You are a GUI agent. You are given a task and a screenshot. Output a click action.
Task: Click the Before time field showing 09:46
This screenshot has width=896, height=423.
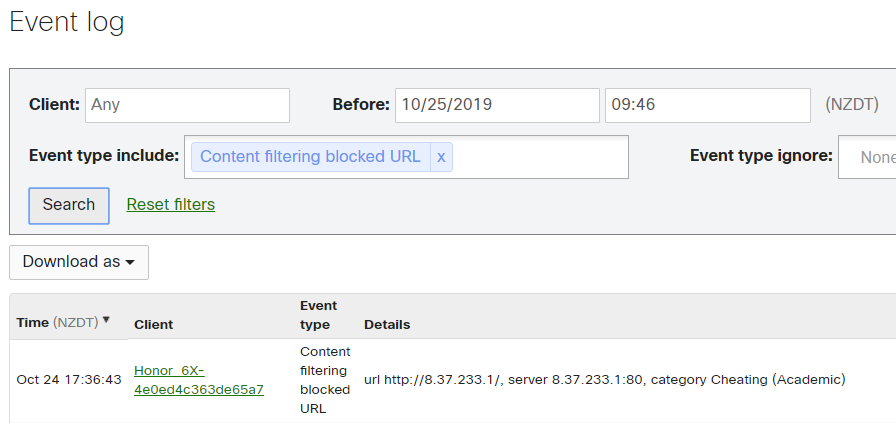point(707,105)
